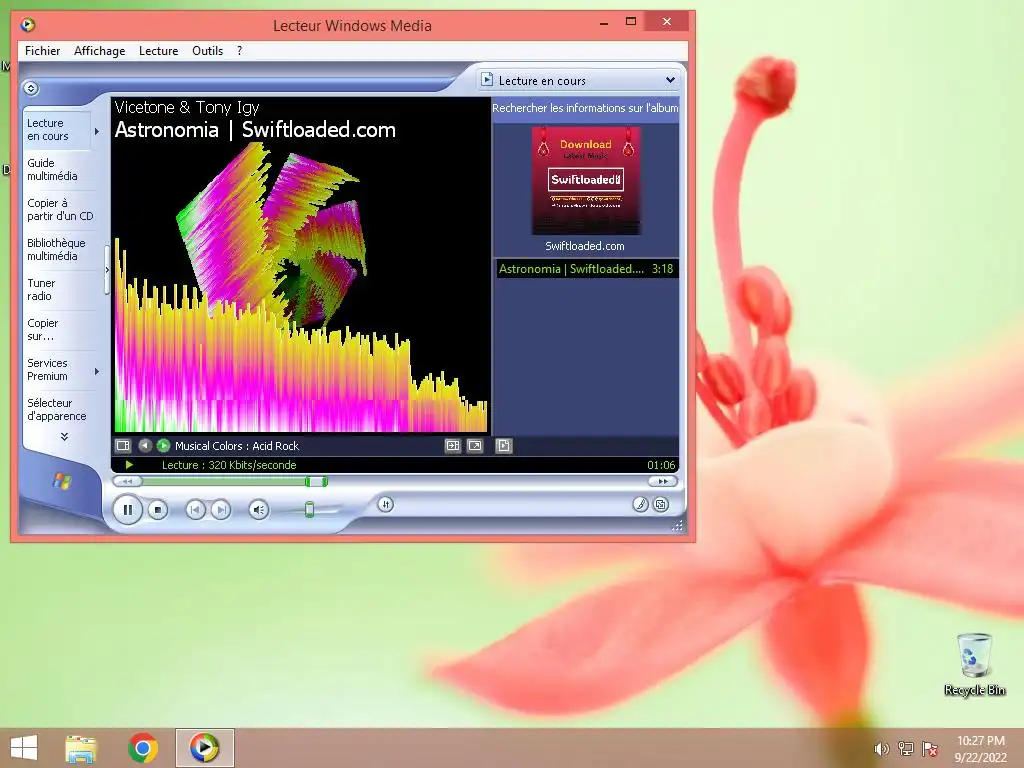The height and width of the screenshot is (768, 1024).
Task: Open File Explorer from taskbar
Action: pos(82,748)
